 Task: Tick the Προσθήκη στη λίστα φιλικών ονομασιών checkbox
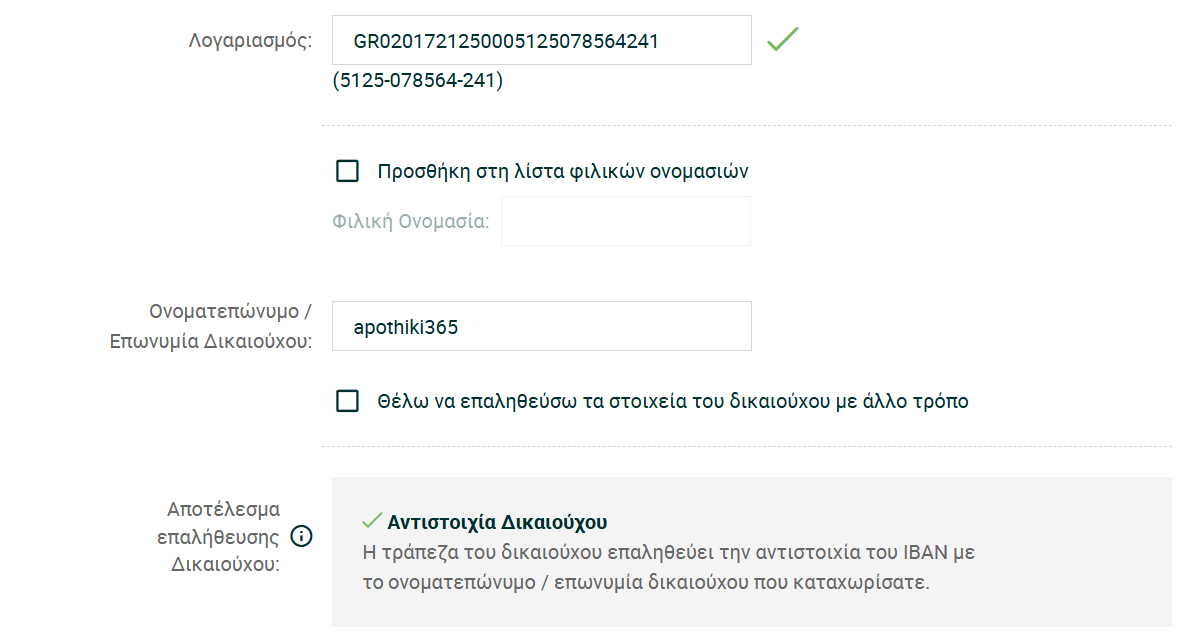[x=347, y=171]
